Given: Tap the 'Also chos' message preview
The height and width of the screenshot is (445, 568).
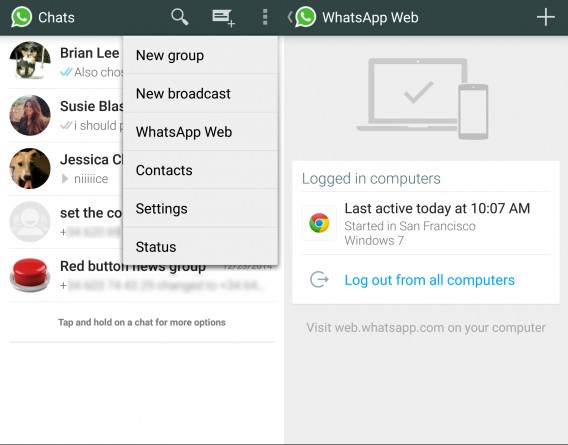Looking at the screenshot, I should 99,72.
